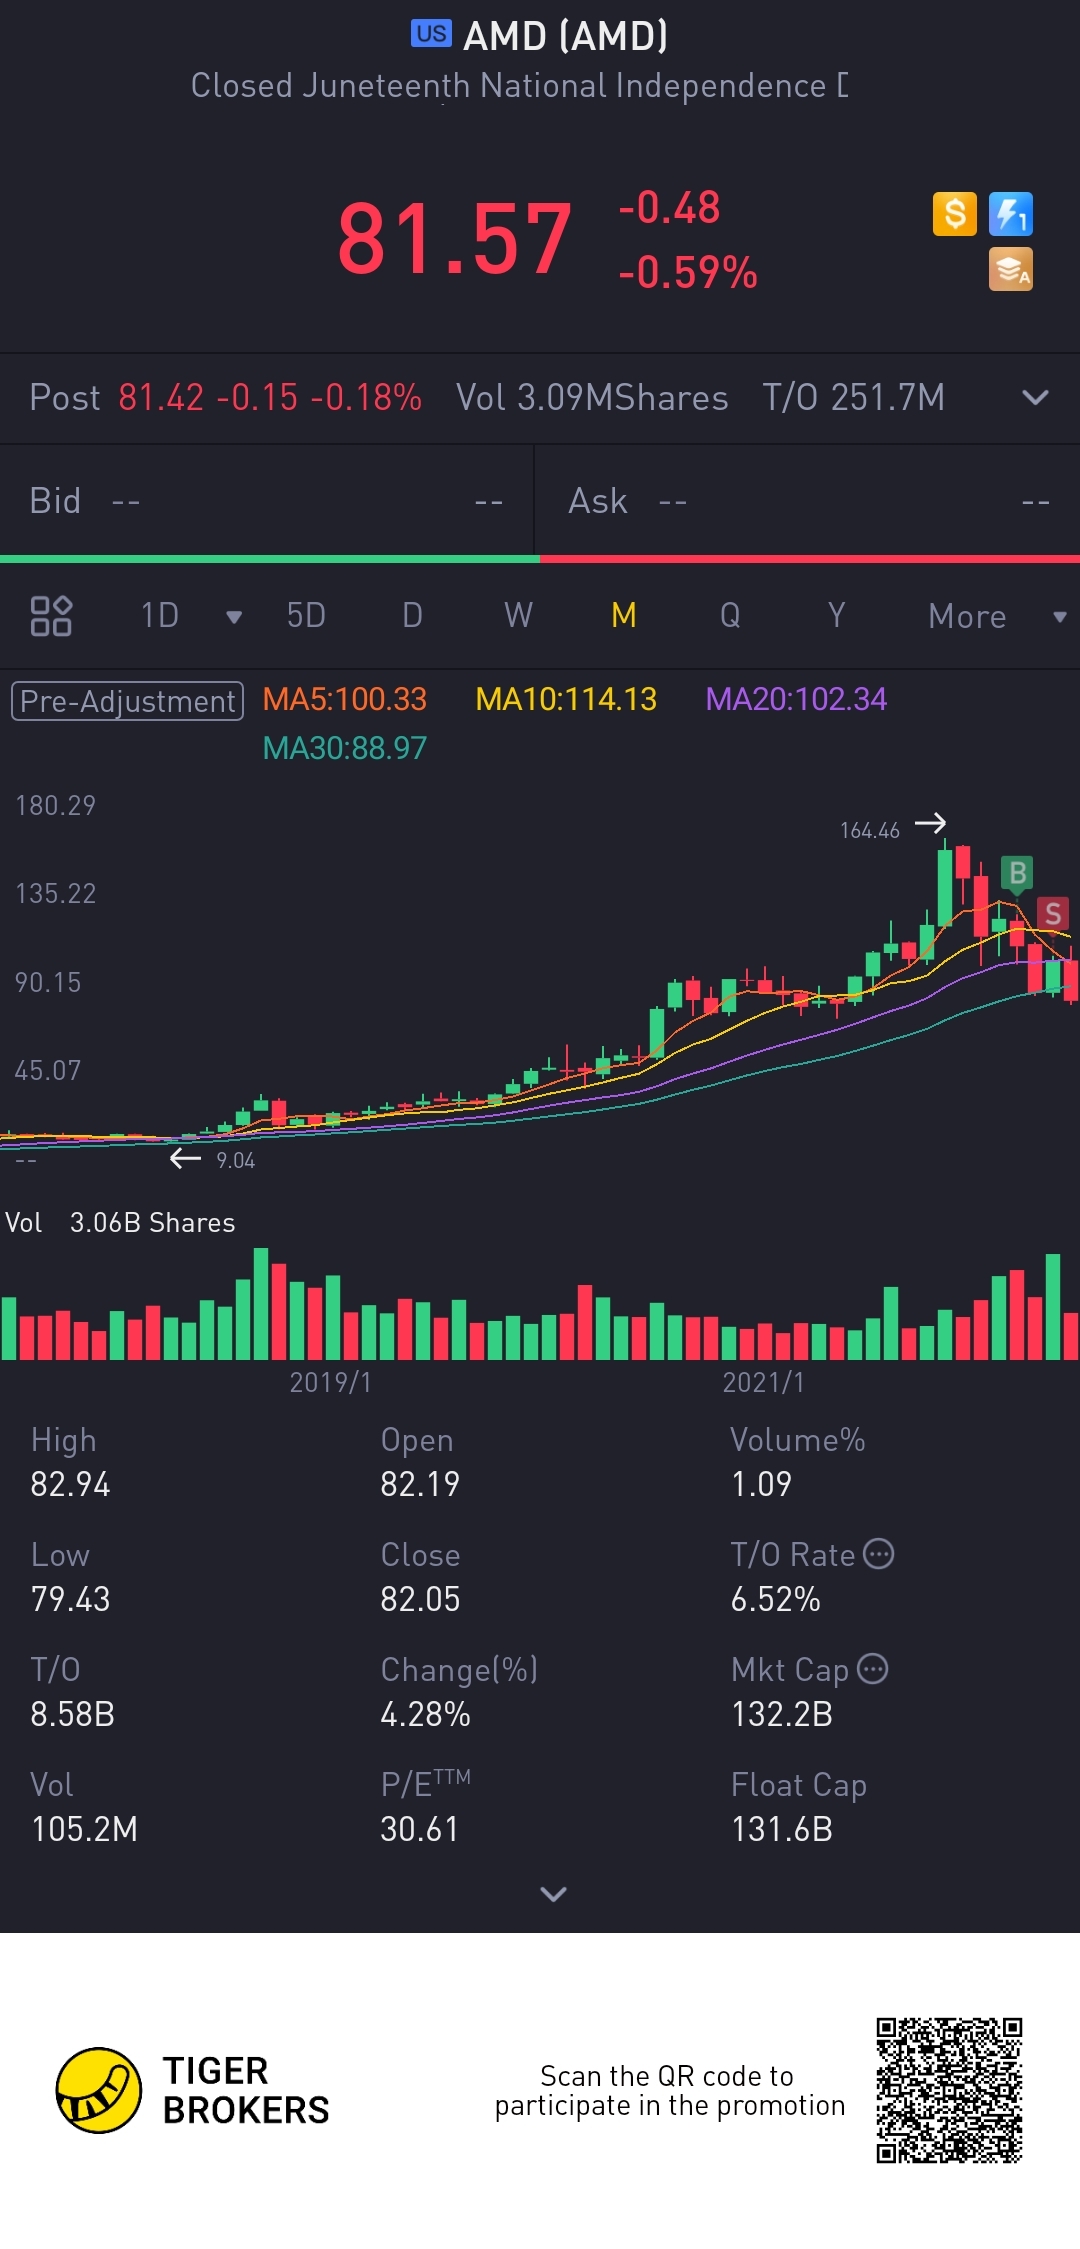Tap the Bid quote panel
Screen dimensions: 1080x2249
pos(267,501)
